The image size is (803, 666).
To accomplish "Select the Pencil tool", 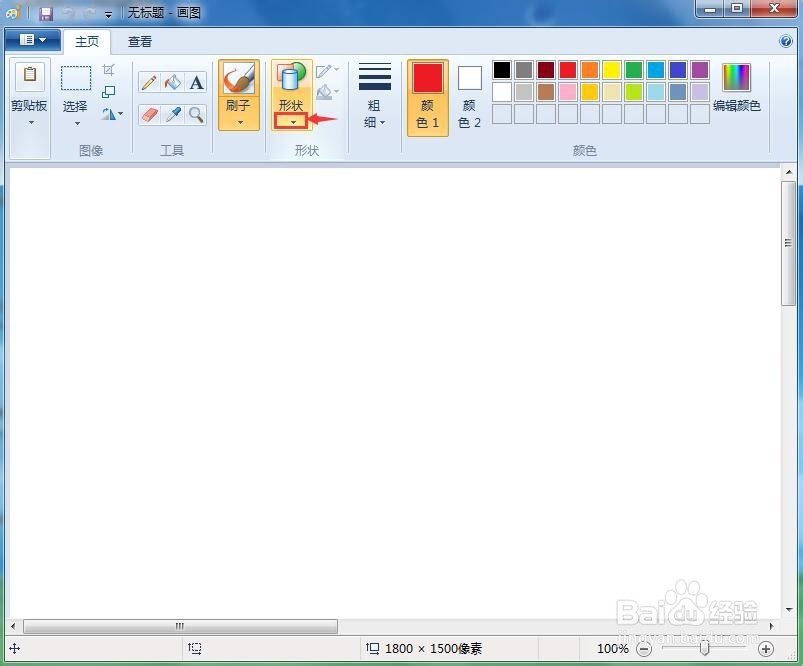I will click(149, 82).
